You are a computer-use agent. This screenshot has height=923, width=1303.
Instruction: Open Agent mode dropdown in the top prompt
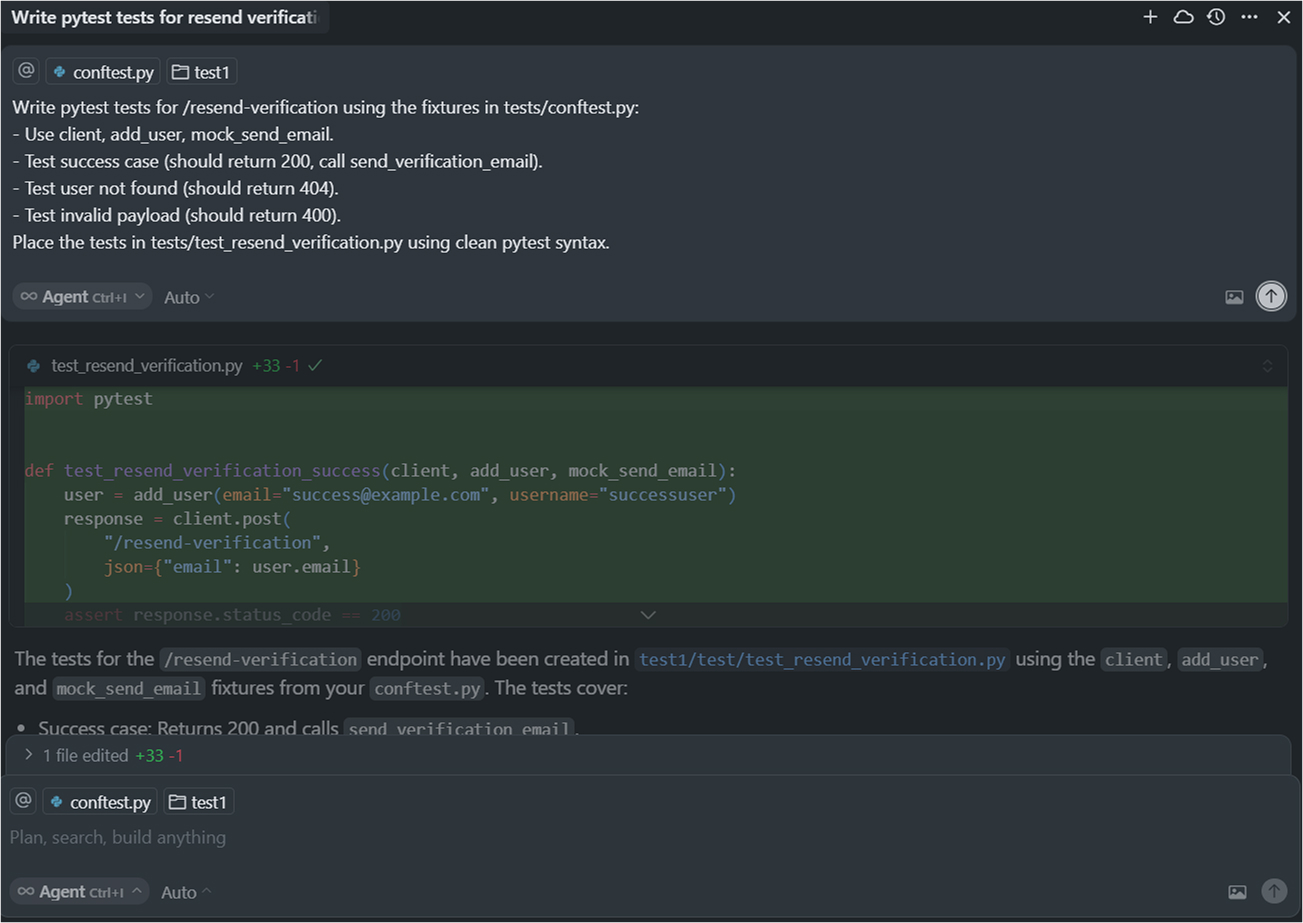coord(82,297)
